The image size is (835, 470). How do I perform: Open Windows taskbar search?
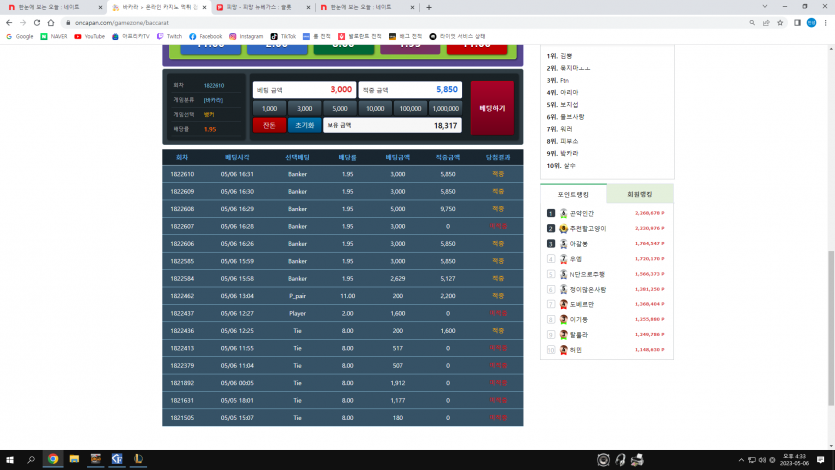point(31,459)
